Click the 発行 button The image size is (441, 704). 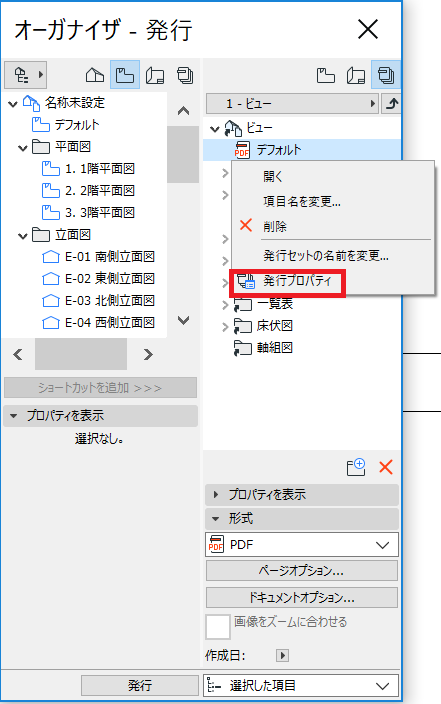coord(140,686)
